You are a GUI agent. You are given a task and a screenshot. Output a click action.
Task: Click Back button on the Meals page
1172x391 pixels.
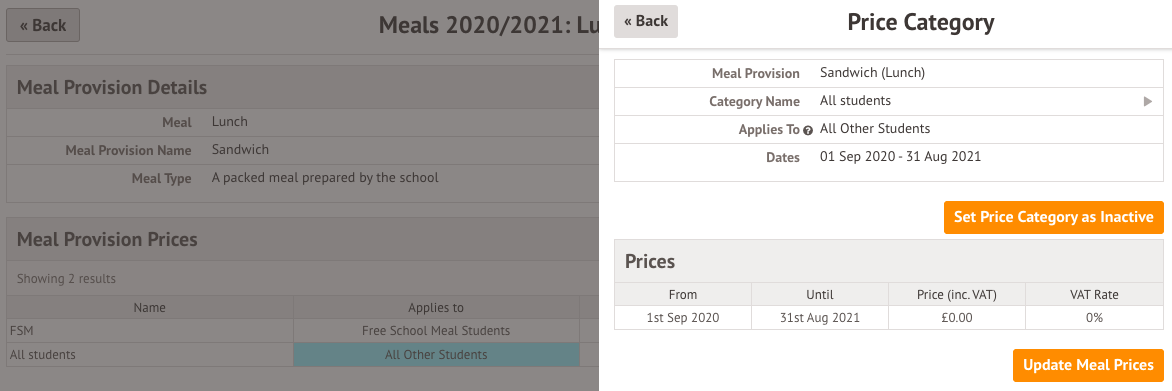click(x=43, y=25)
